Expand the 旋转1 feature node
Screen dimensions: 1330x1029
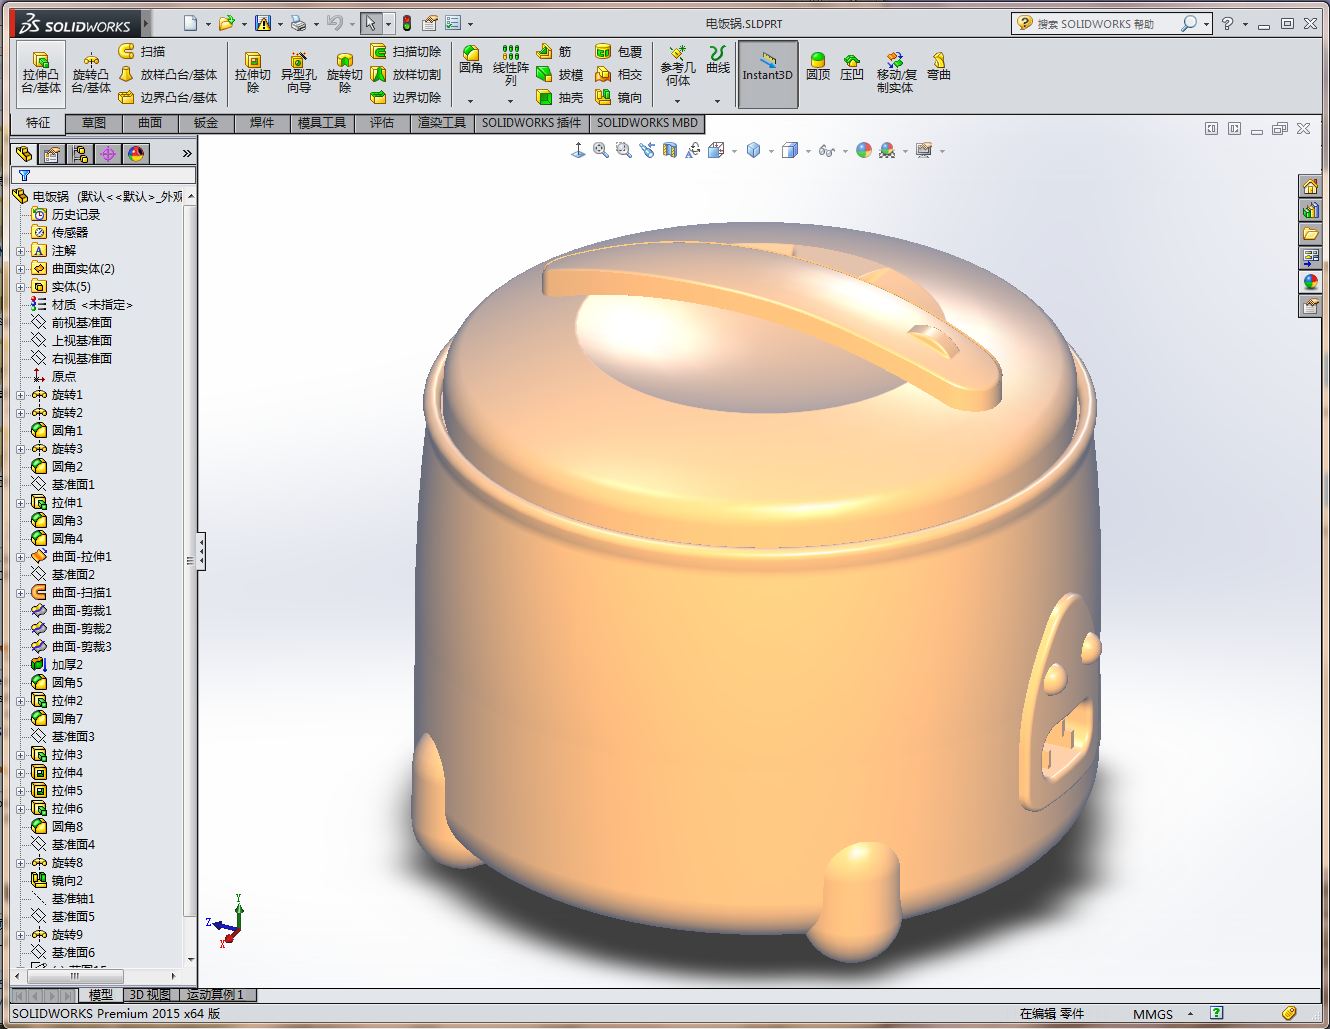21,395
